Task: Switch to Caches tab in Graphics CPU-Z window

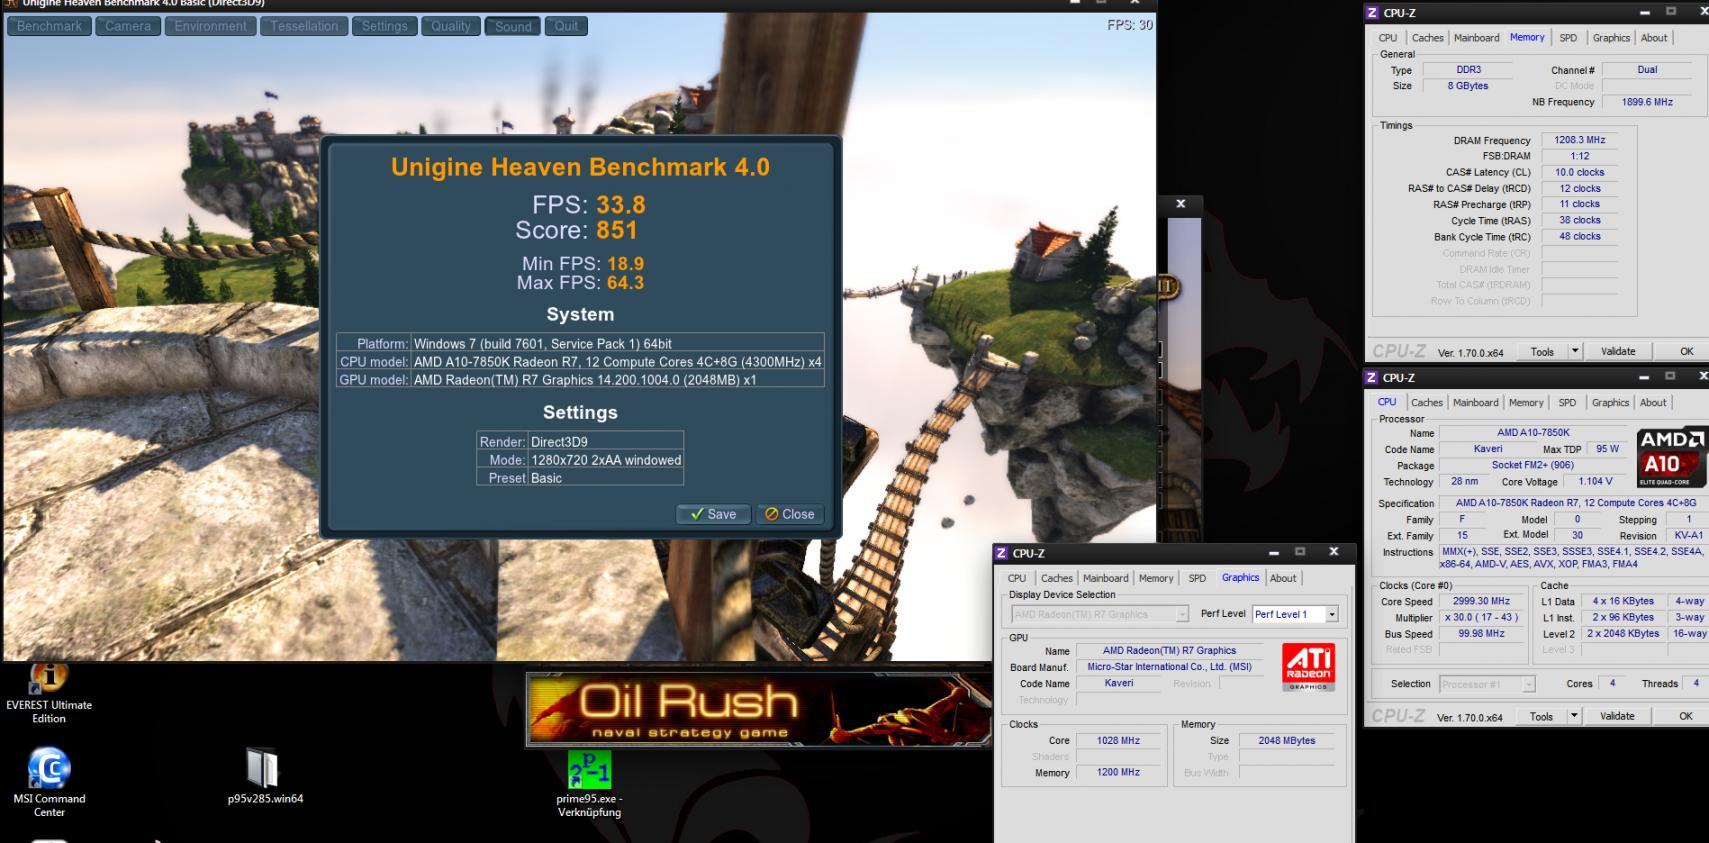Action: click(x=1056, y=578)
